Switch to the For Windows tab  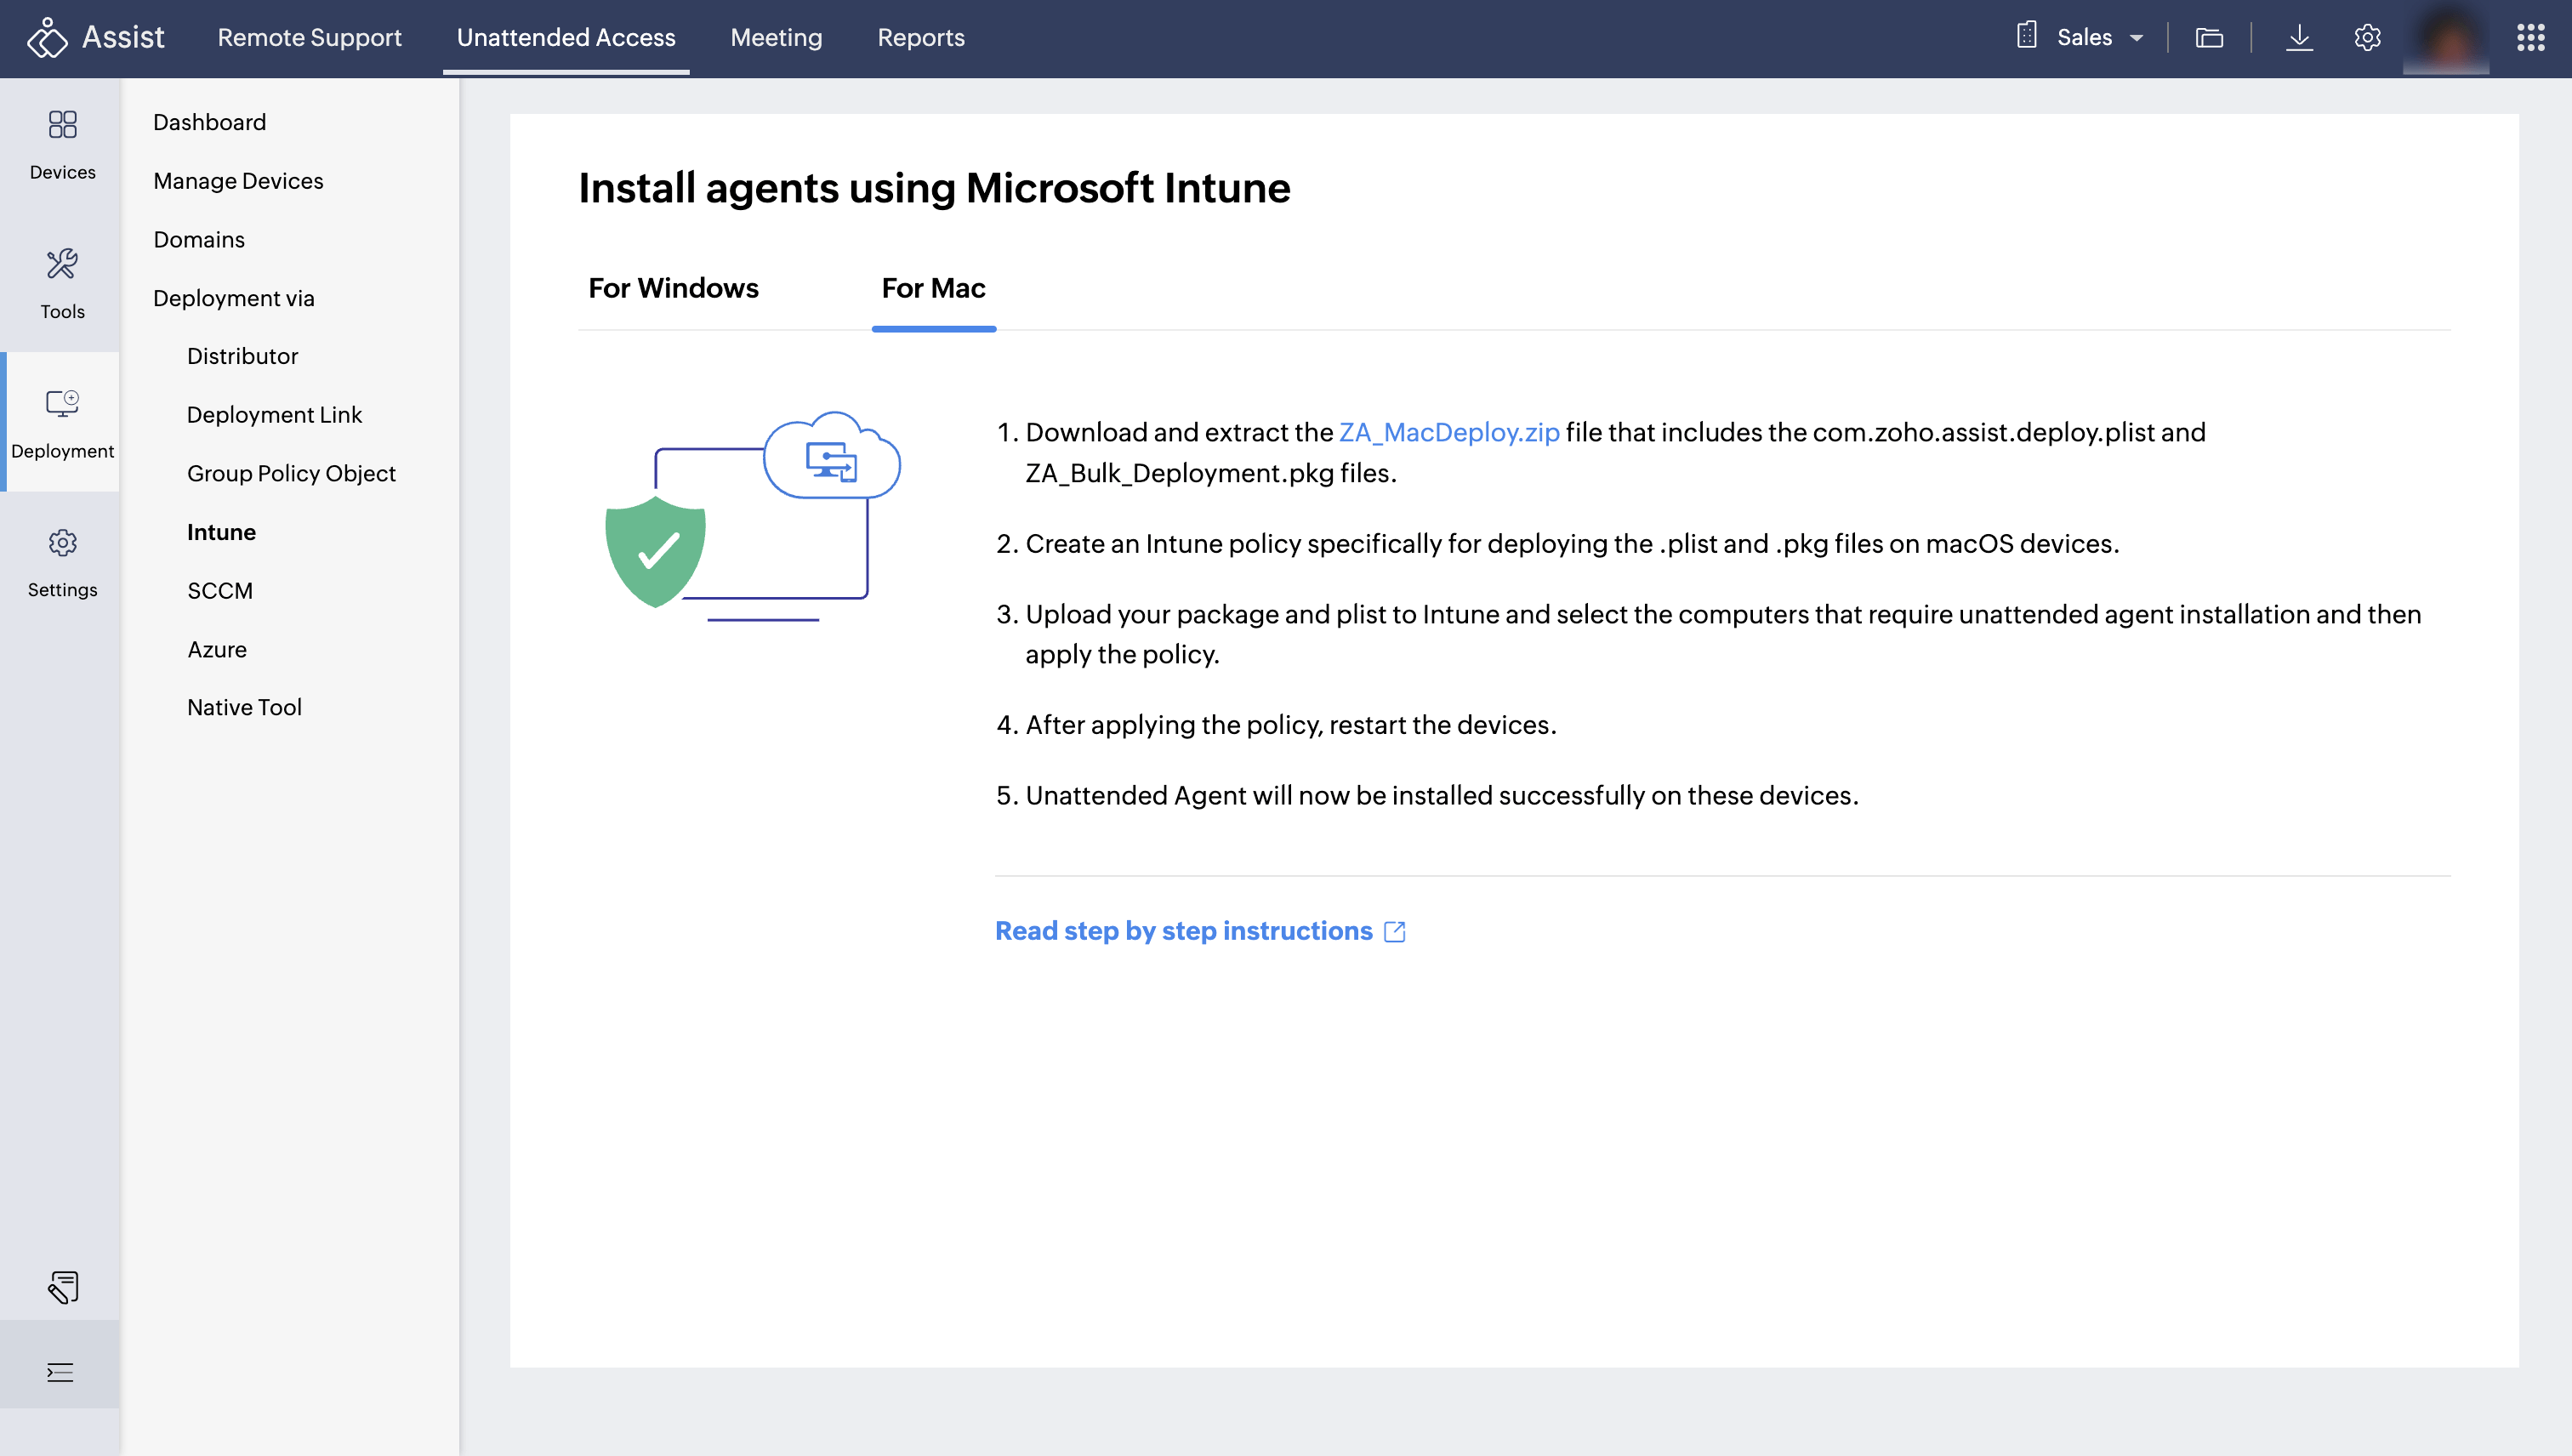[673, 288]
